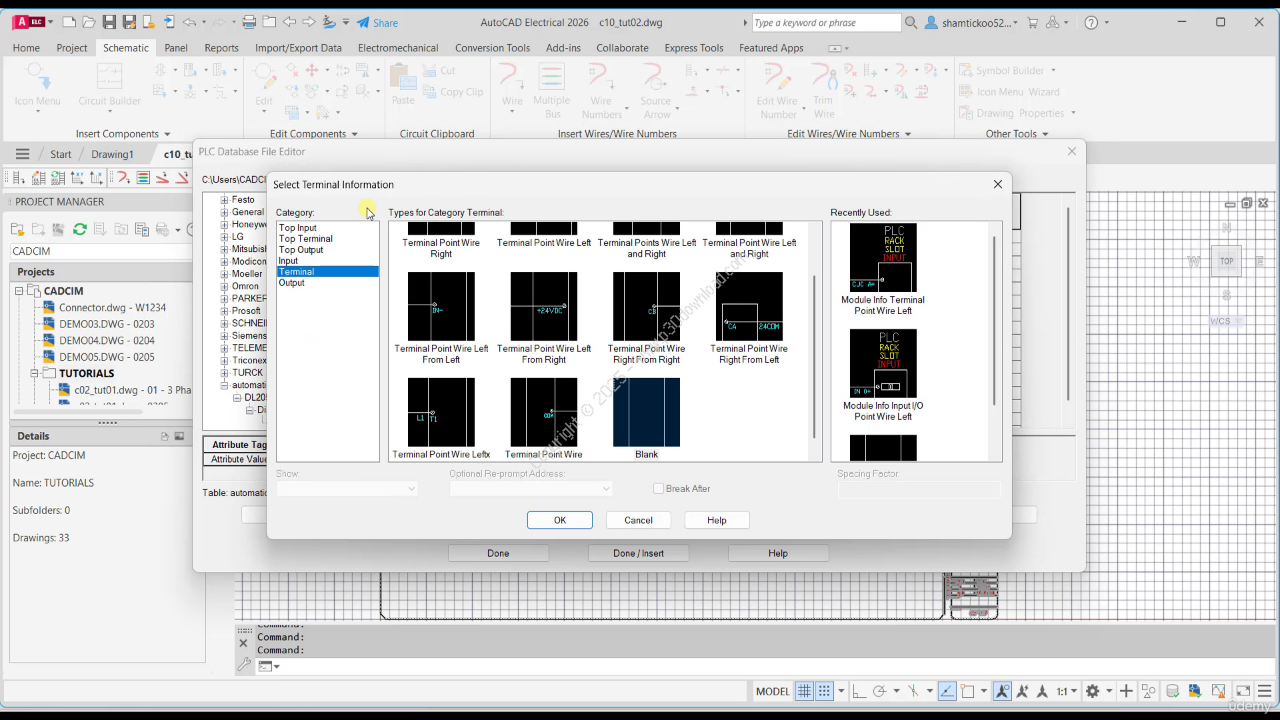Click the Save icon in quick access toolbar
Image resolution: width=1280 pixels, height=720 pixels.
pos(108,22)
